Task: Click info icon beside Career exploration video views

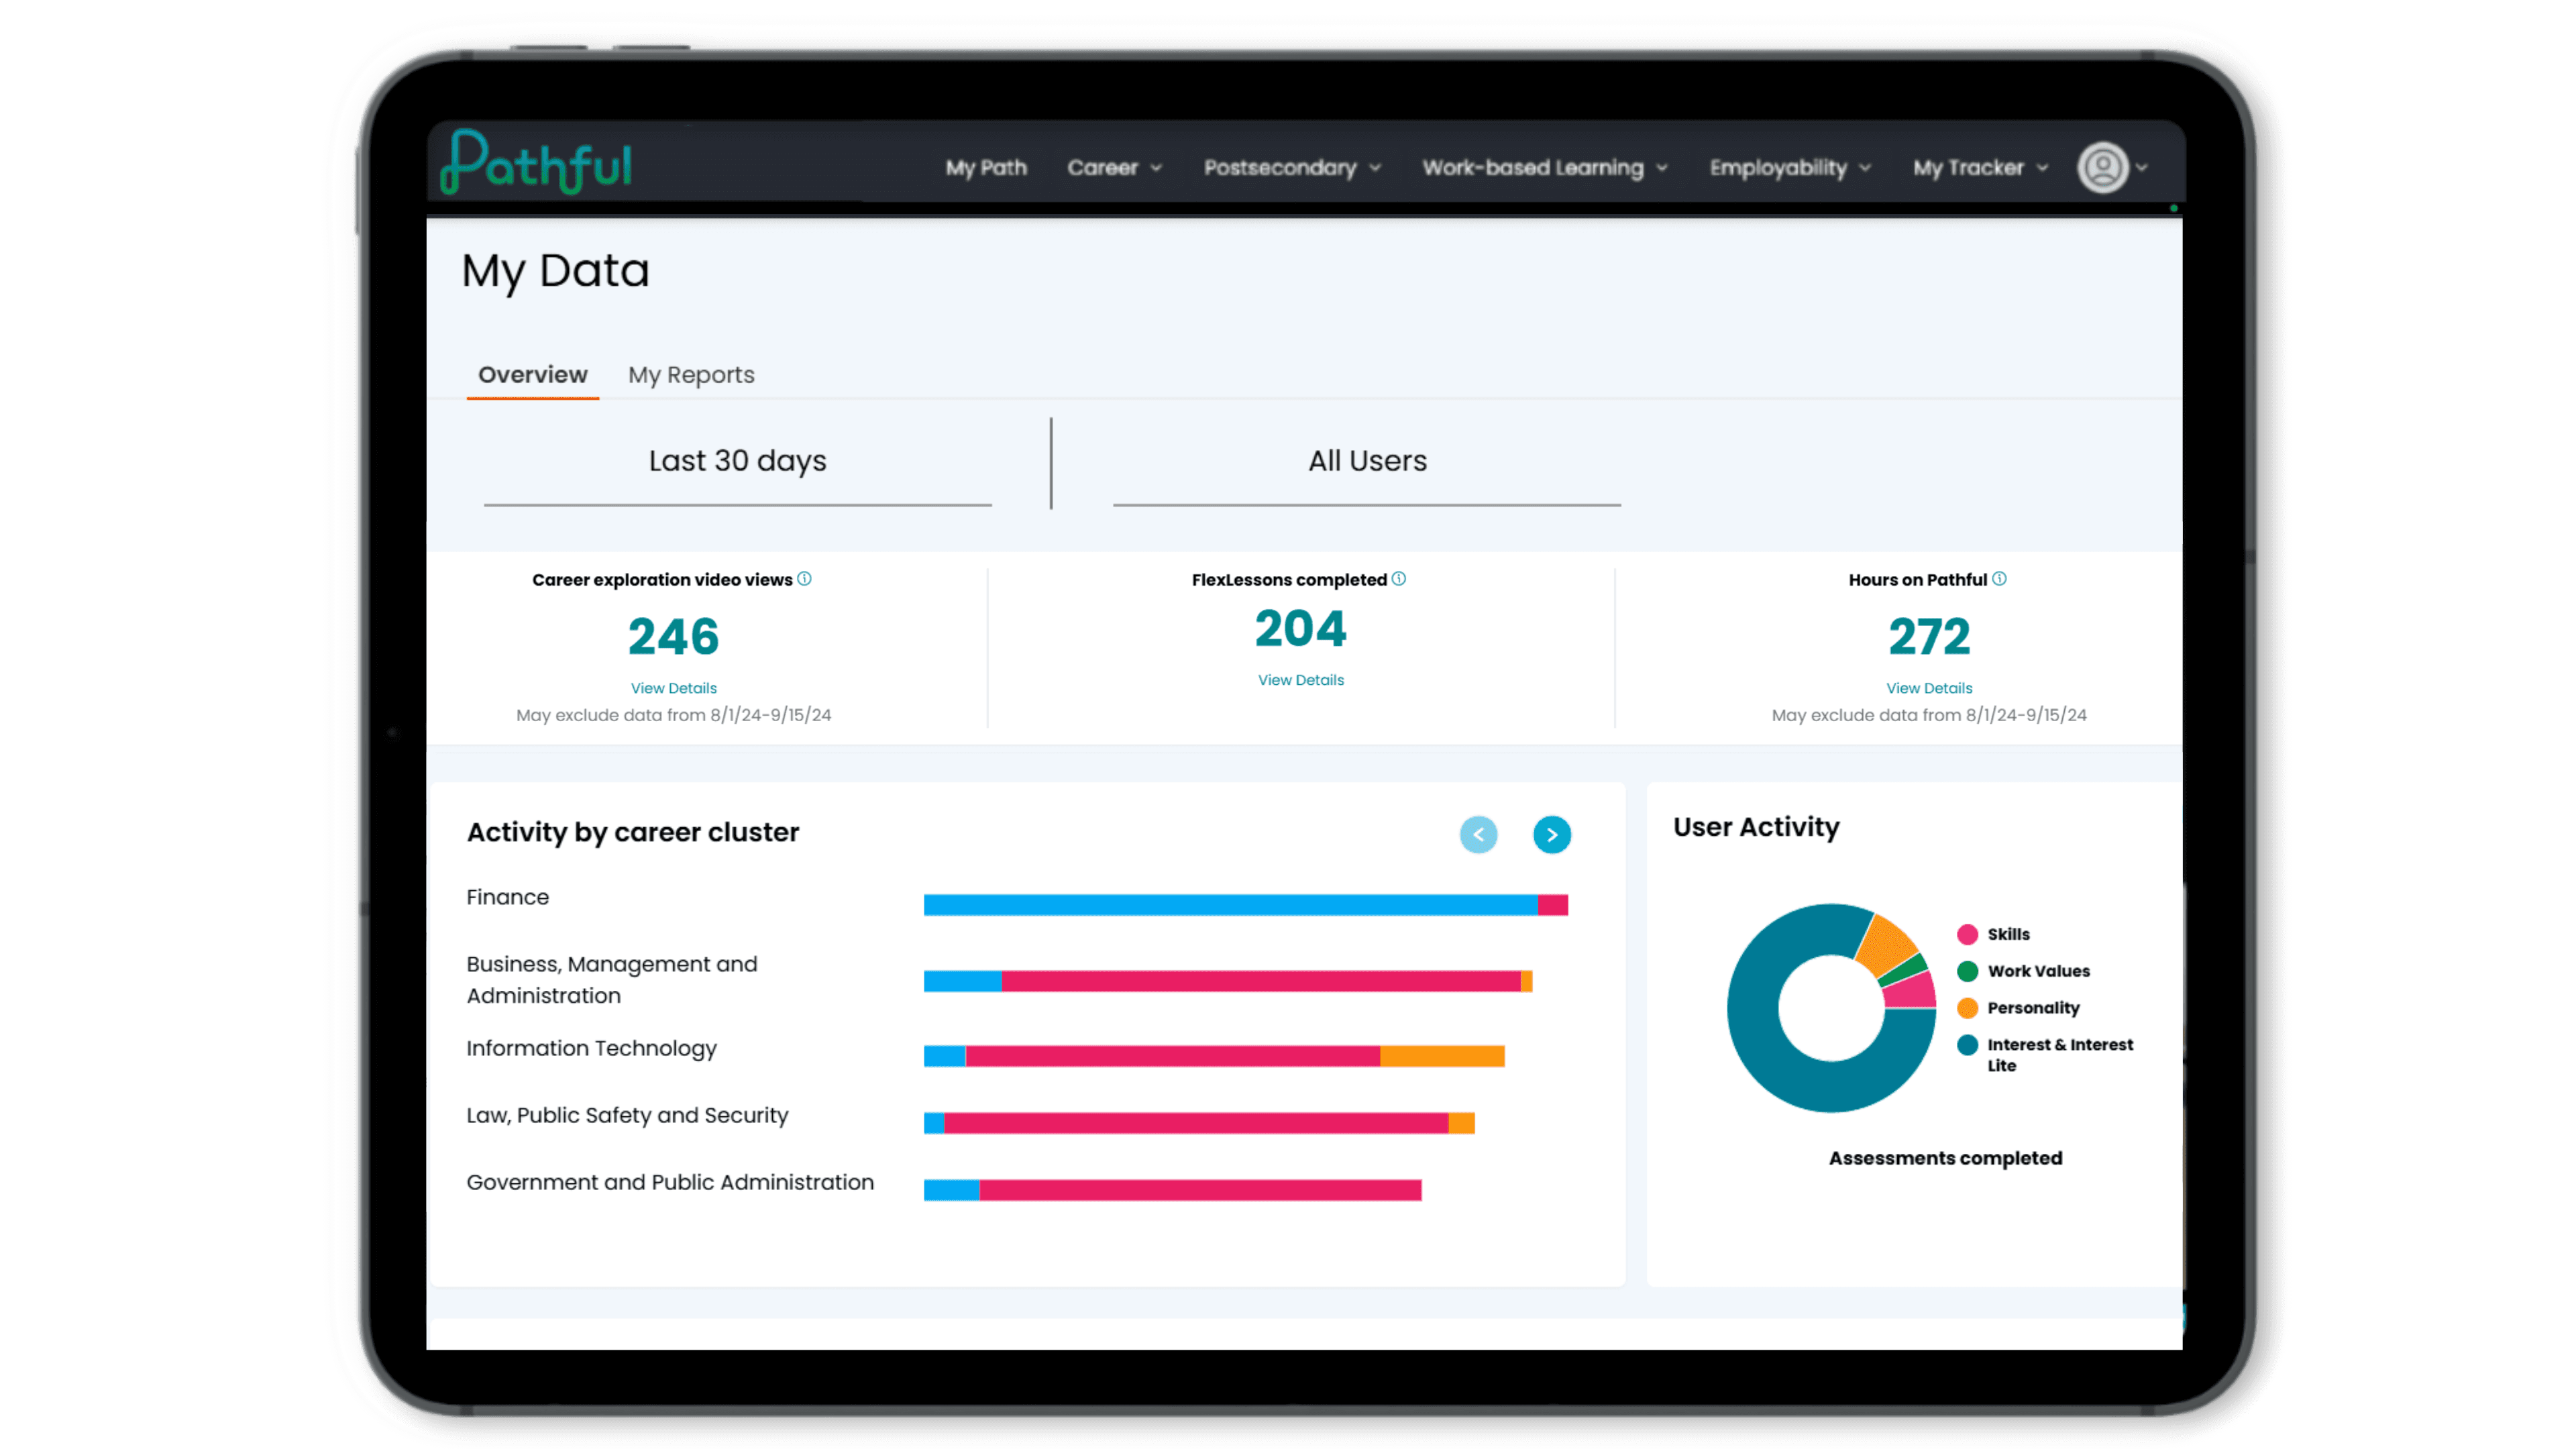Action: pyautogui.click(x=804, y=579)
